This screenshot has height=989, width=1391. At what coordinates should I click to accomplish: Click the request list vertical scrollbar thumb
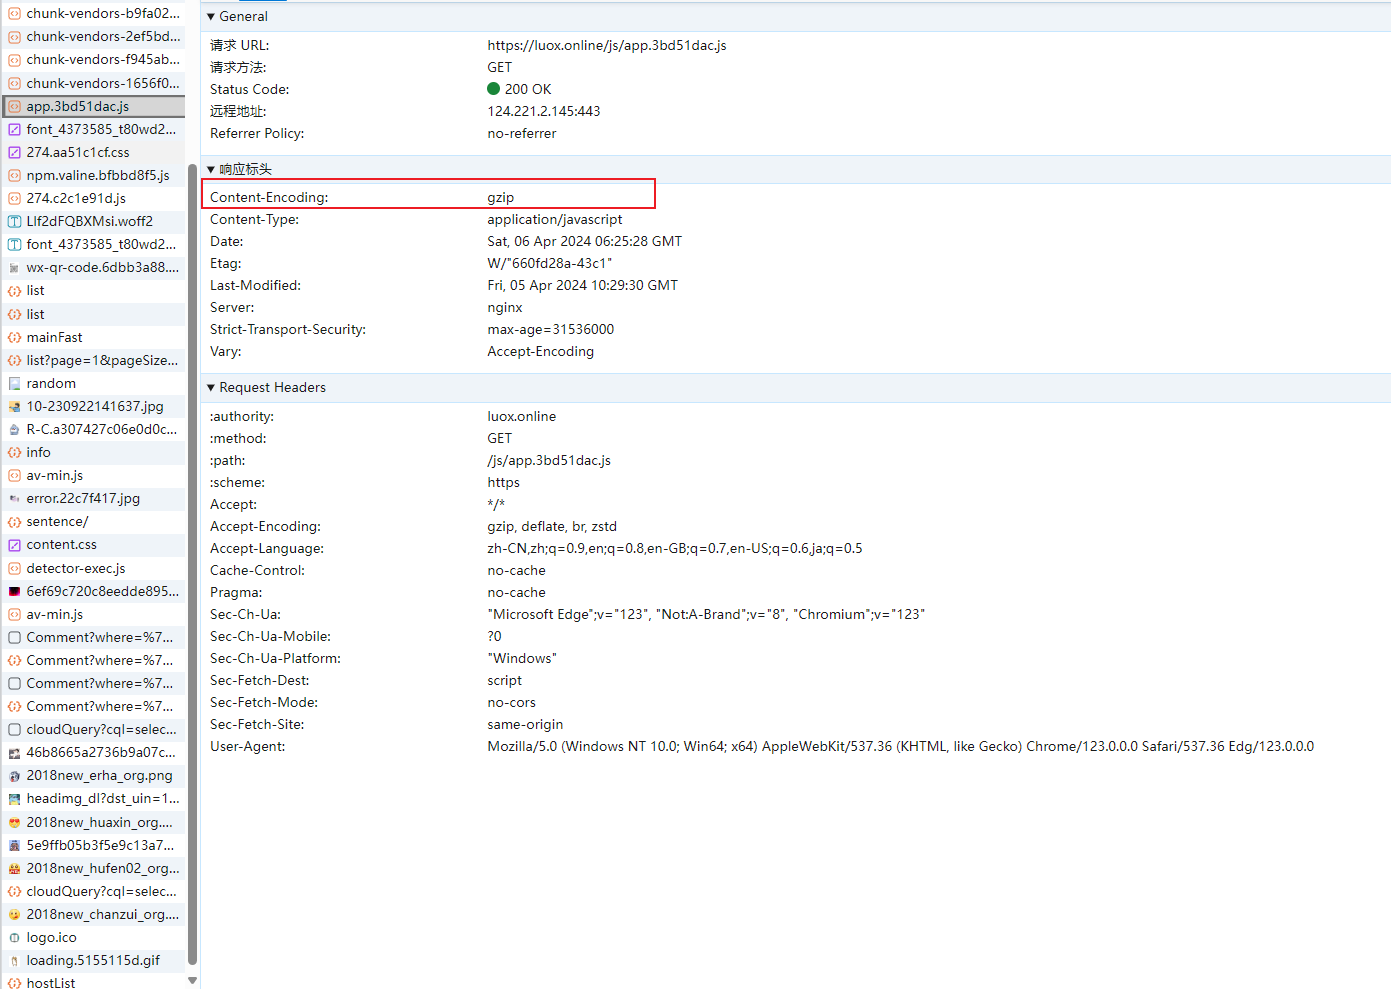(x=192, y=564)
